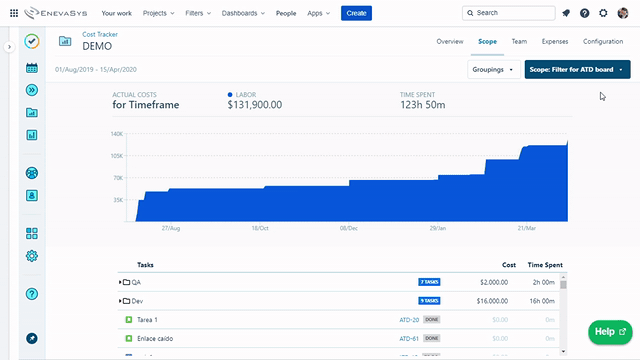The width and height of the screenshot is (640, 360).
Task: Click DONE status of ATD-61
Action: [x=431, y=338]
